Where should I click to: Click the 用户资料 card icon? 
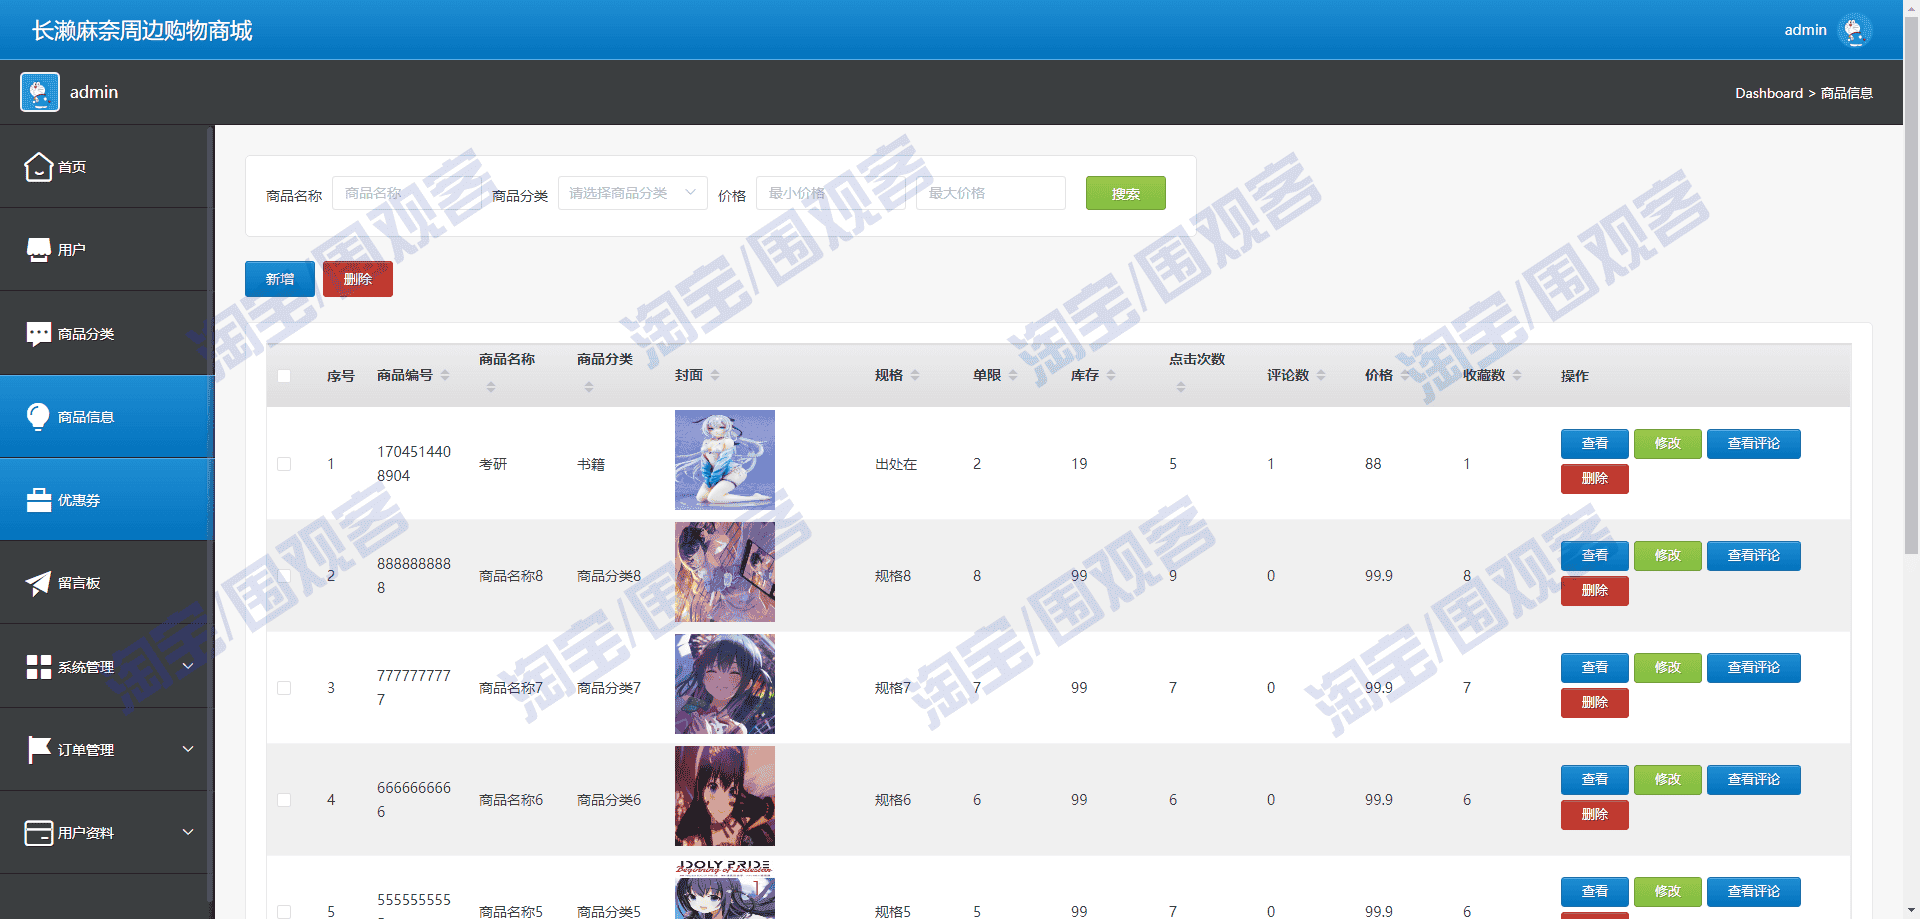38,833
